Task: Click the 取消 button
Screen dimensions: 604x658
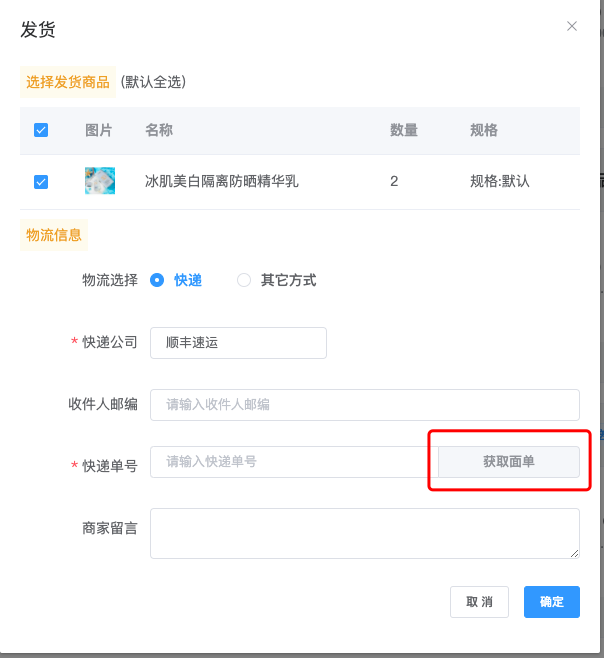Action: [479, 602]
